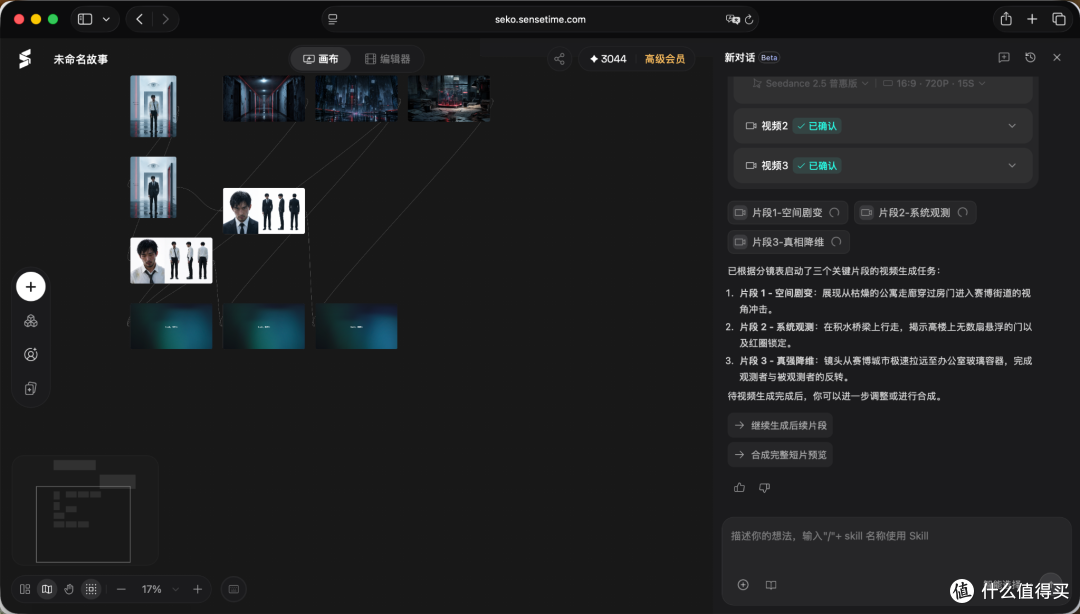Reload the page with refresh icon
This screenshot has height=614, width=1080.
coord(749,19)
